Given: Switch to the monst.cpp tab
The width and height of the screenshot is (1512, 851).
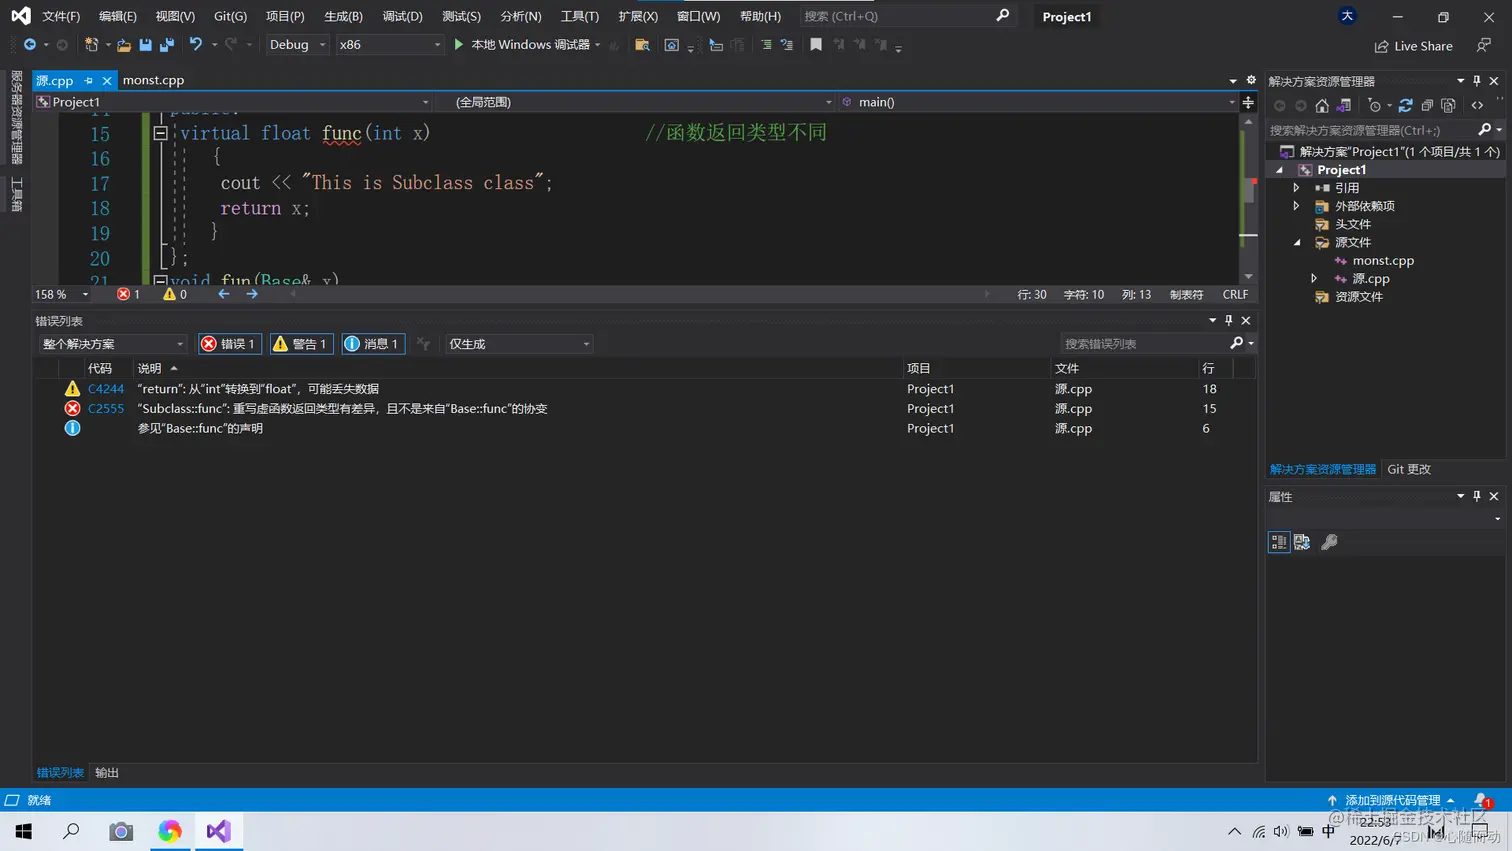Looking at the screenshot, I should click(154, 80).
